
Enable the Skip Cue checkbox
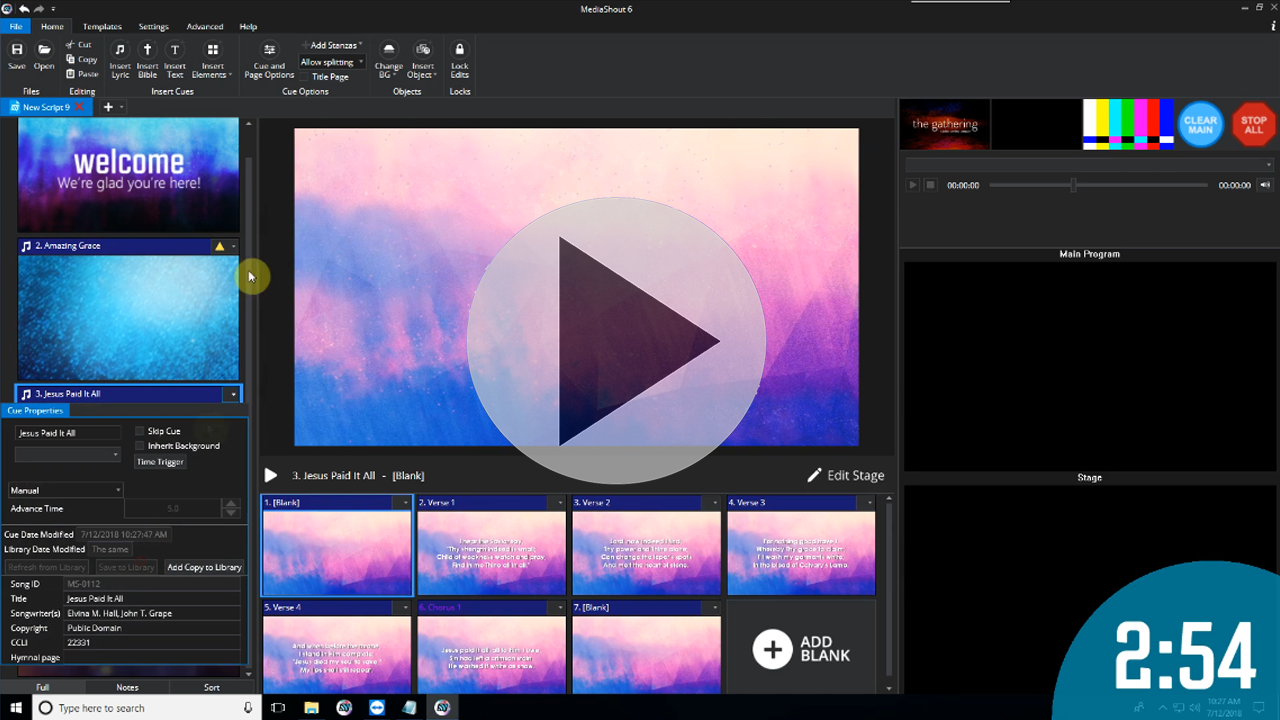point(140,431)
